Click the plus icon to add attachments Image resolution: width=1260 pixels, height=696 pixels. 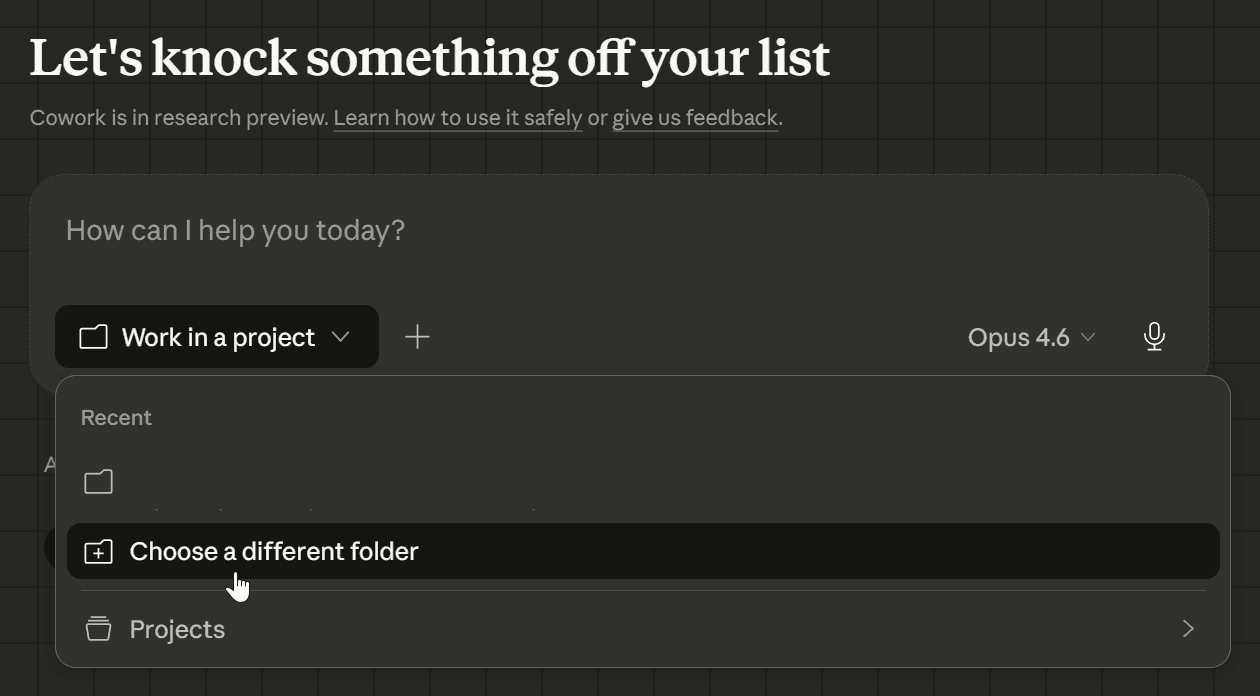point(417,337)
